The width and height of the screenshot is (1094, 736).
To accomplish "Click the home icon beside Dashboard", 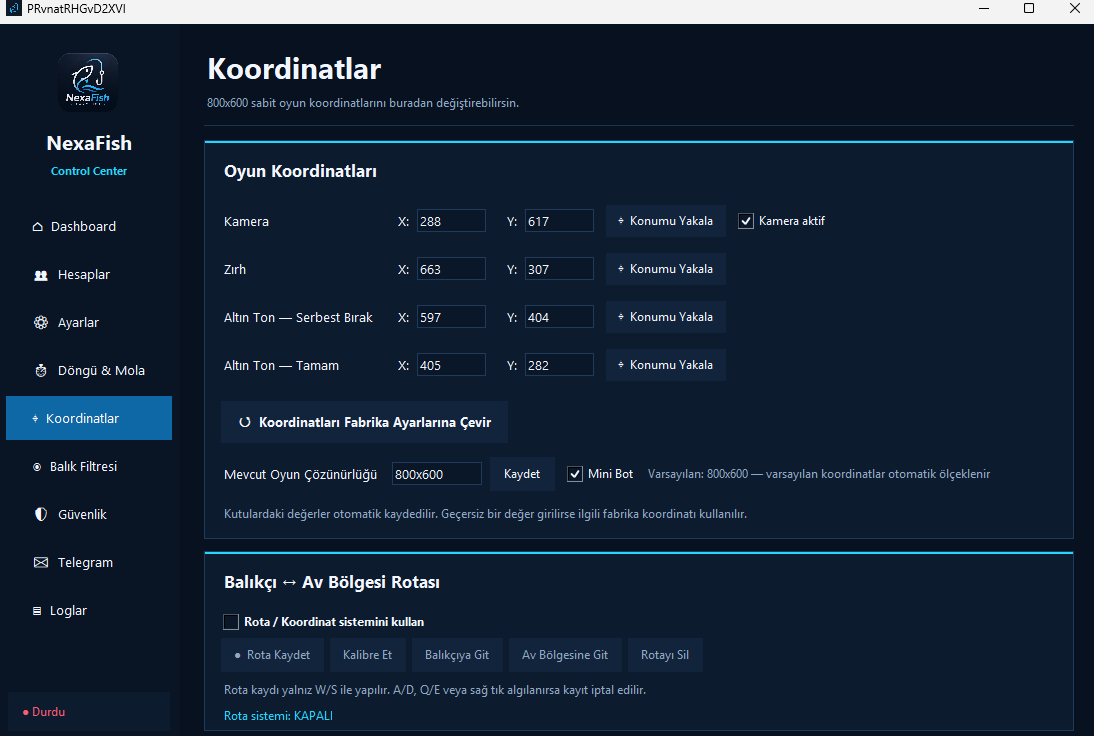I will pyautogui.click(x=38, y=227).
